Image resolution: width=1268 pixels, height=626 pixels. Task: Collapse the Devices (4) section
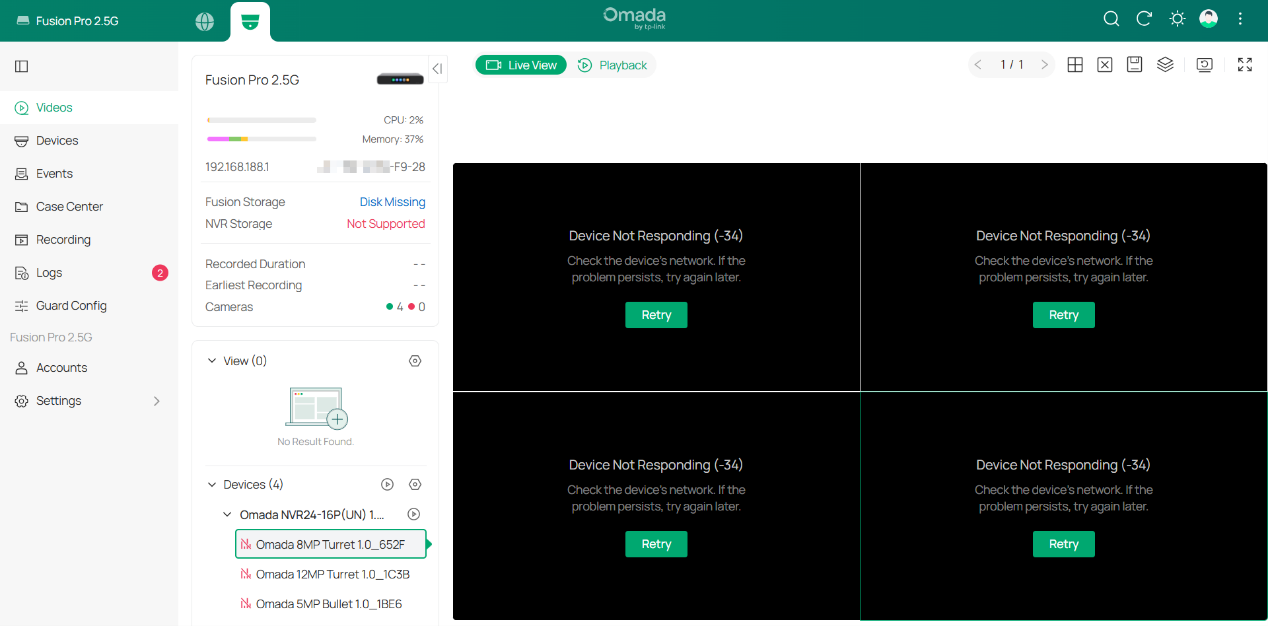212,485
